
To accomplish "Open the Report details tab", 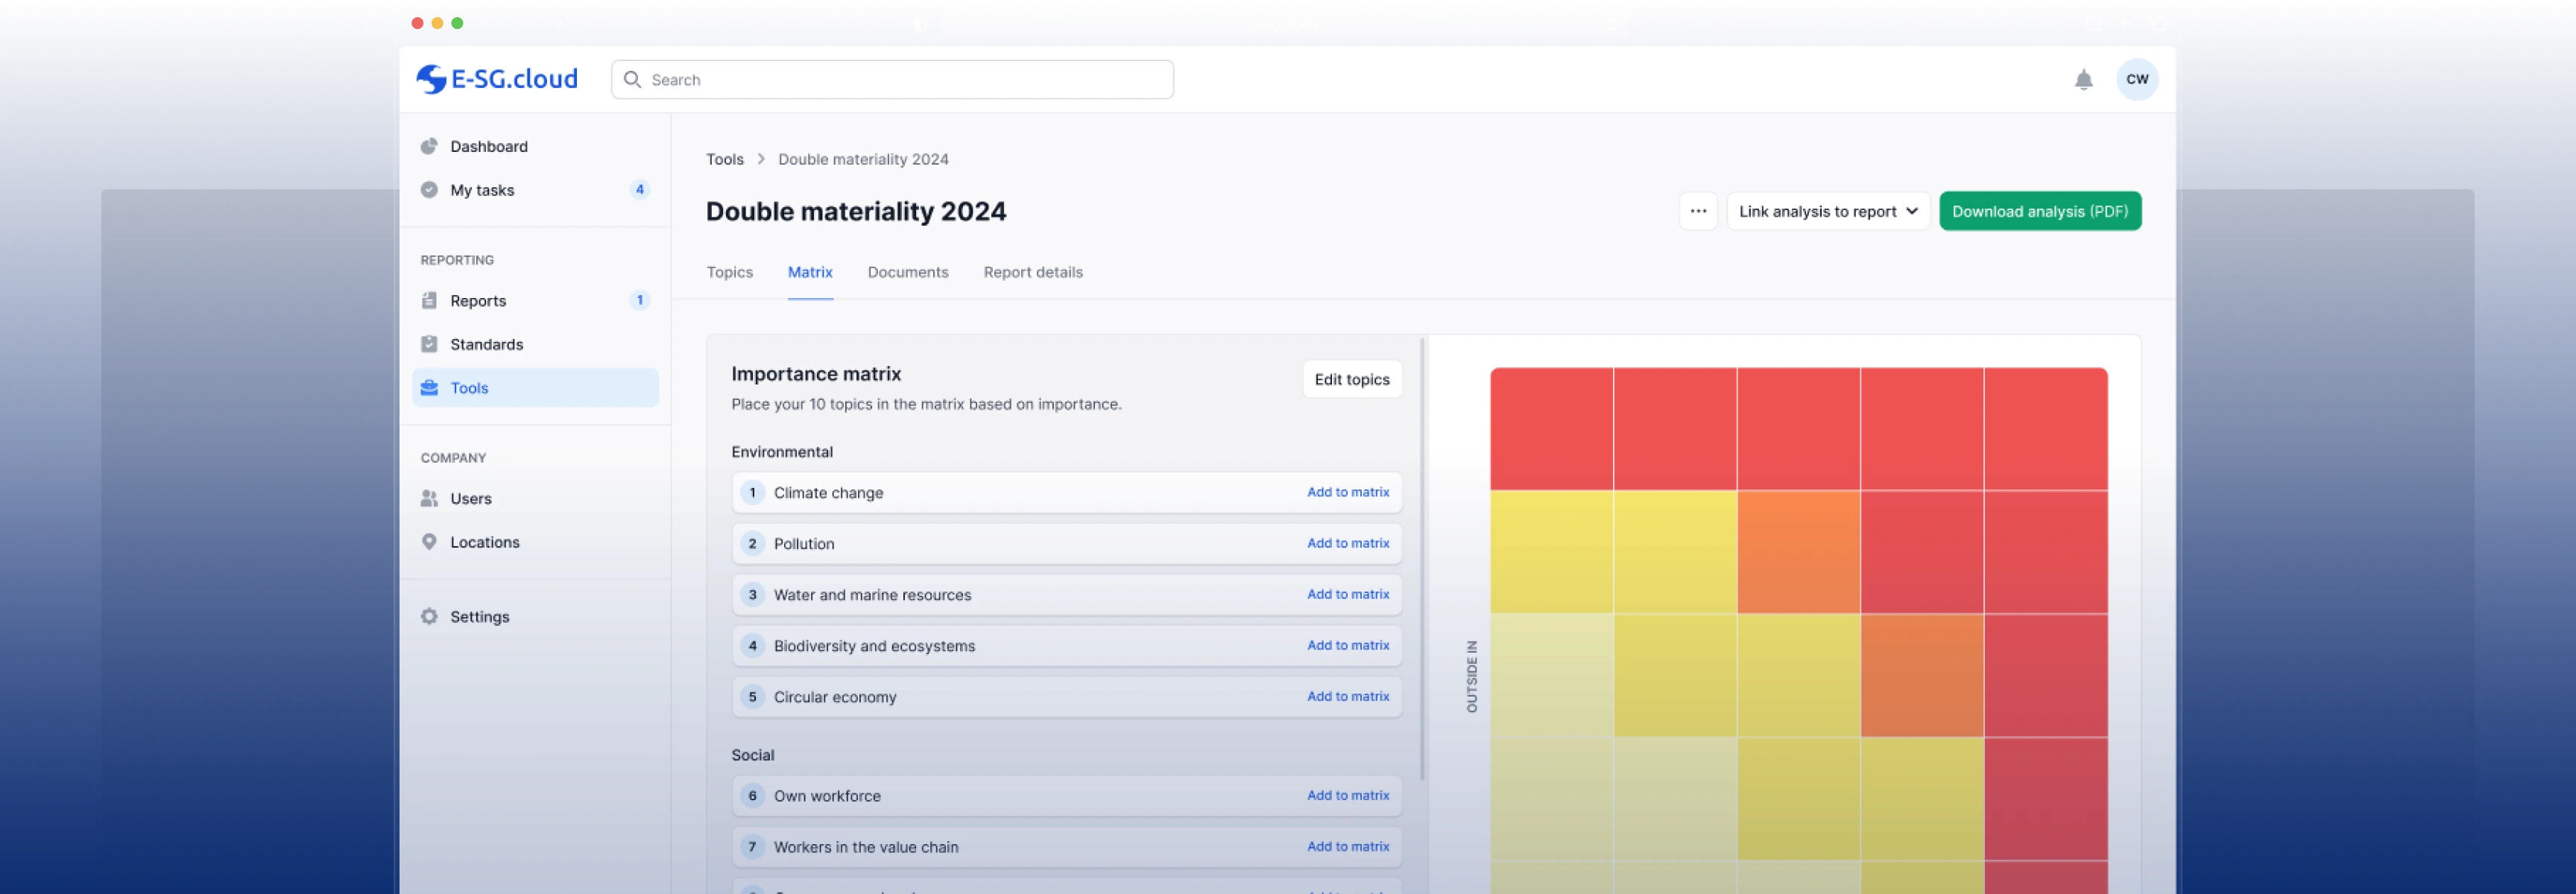I will click(x=1032, y=272).
